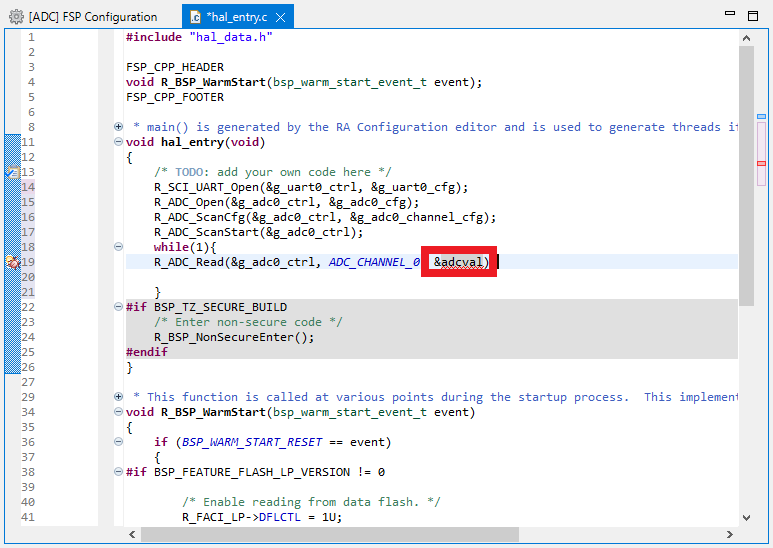Viewport: 773px width, 548px height.
Task: Click the horizontal scrollbar thumb
Action: 330,534
